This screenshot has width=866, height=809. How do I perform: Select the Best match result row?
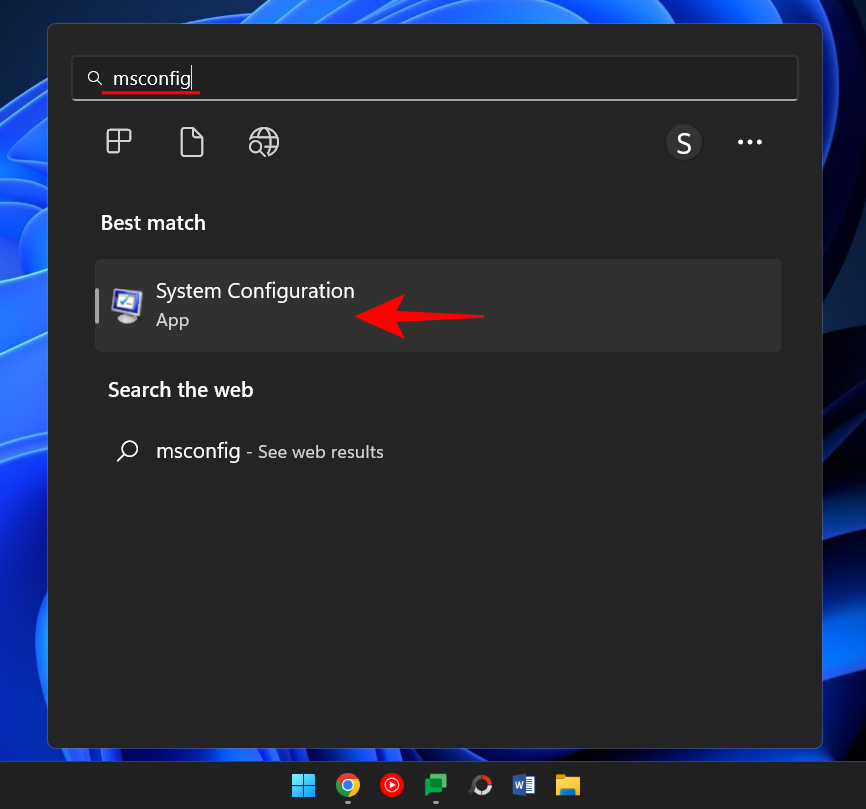pyautogui.click(x=438, y=305)
